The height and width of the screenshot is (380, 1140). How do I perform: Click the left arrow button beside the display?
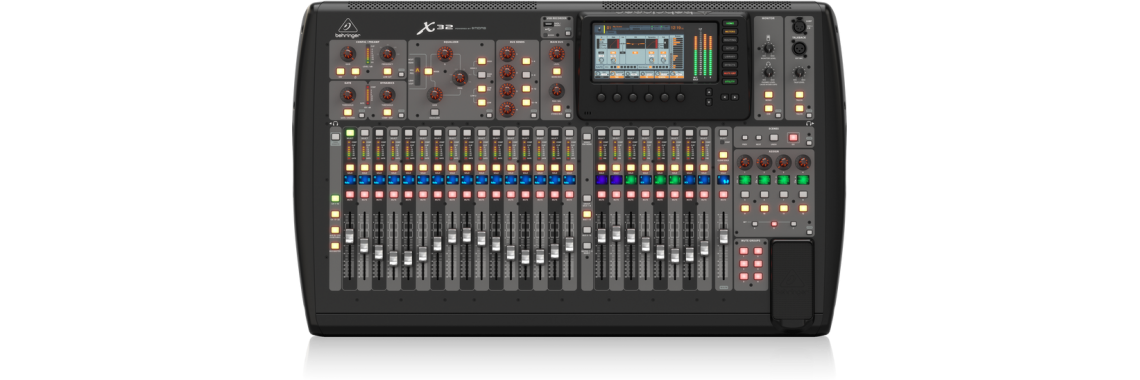(724, 97)
